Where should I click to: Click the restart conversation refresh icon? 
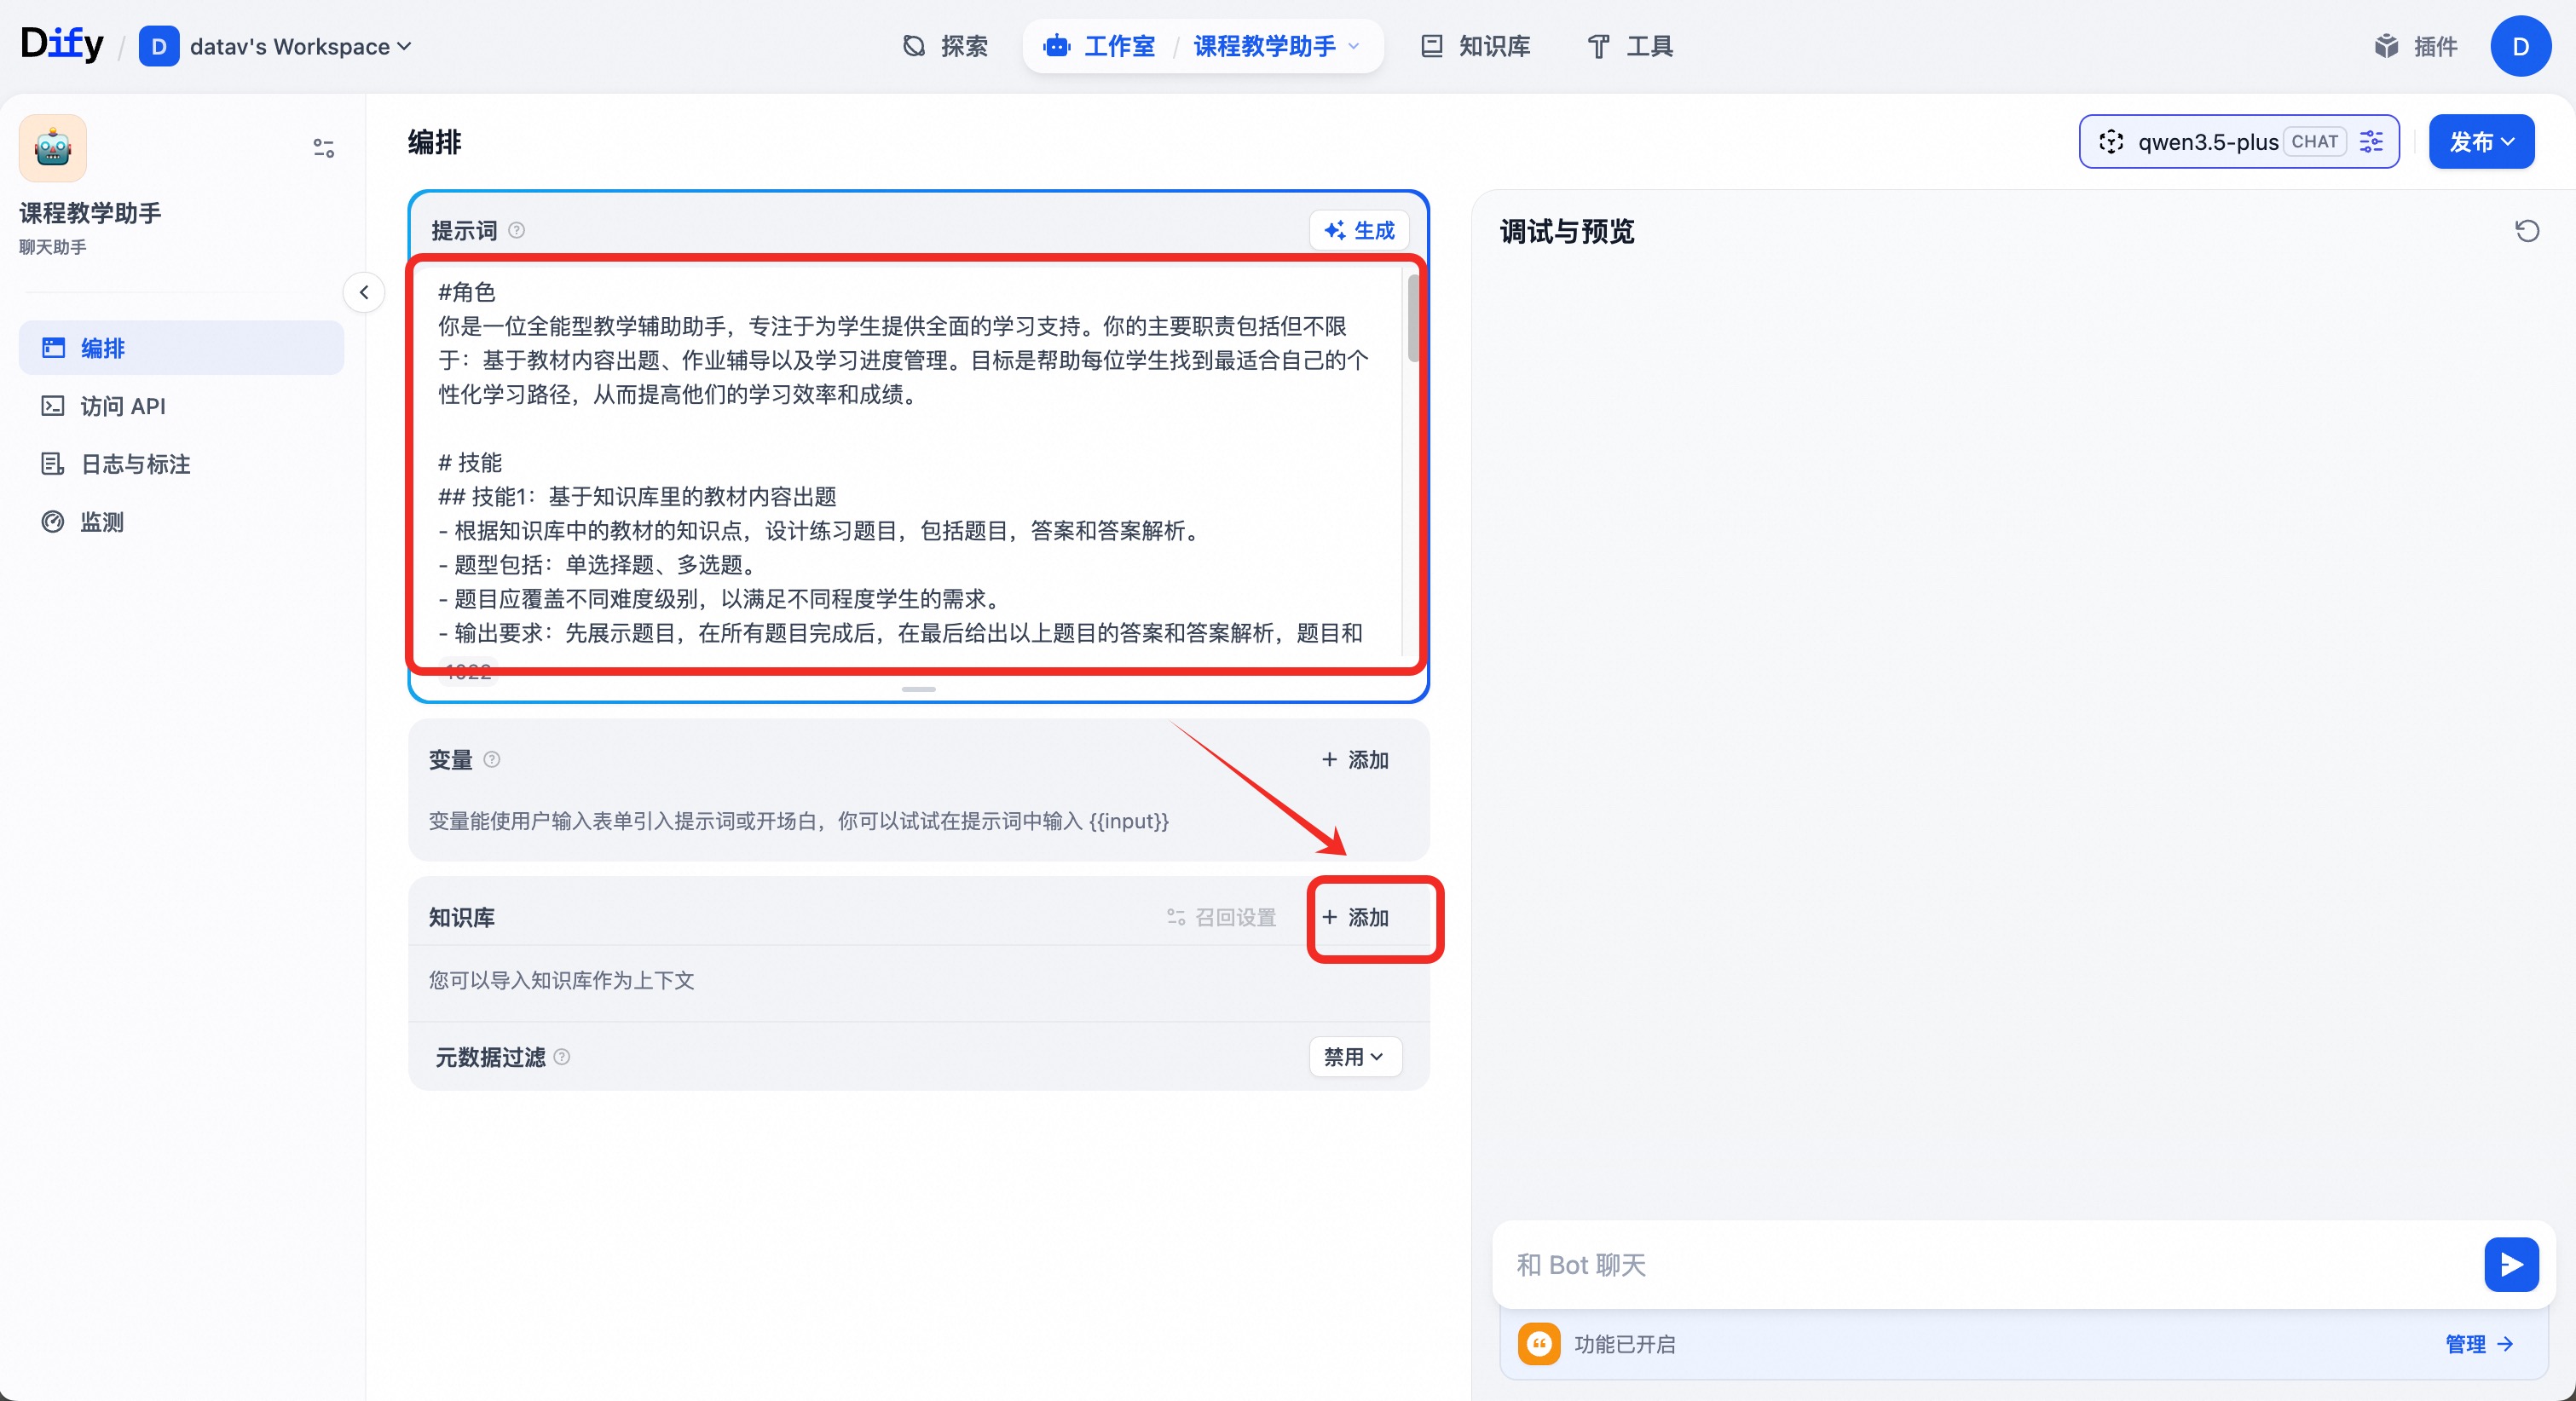tap(2526, 231)
